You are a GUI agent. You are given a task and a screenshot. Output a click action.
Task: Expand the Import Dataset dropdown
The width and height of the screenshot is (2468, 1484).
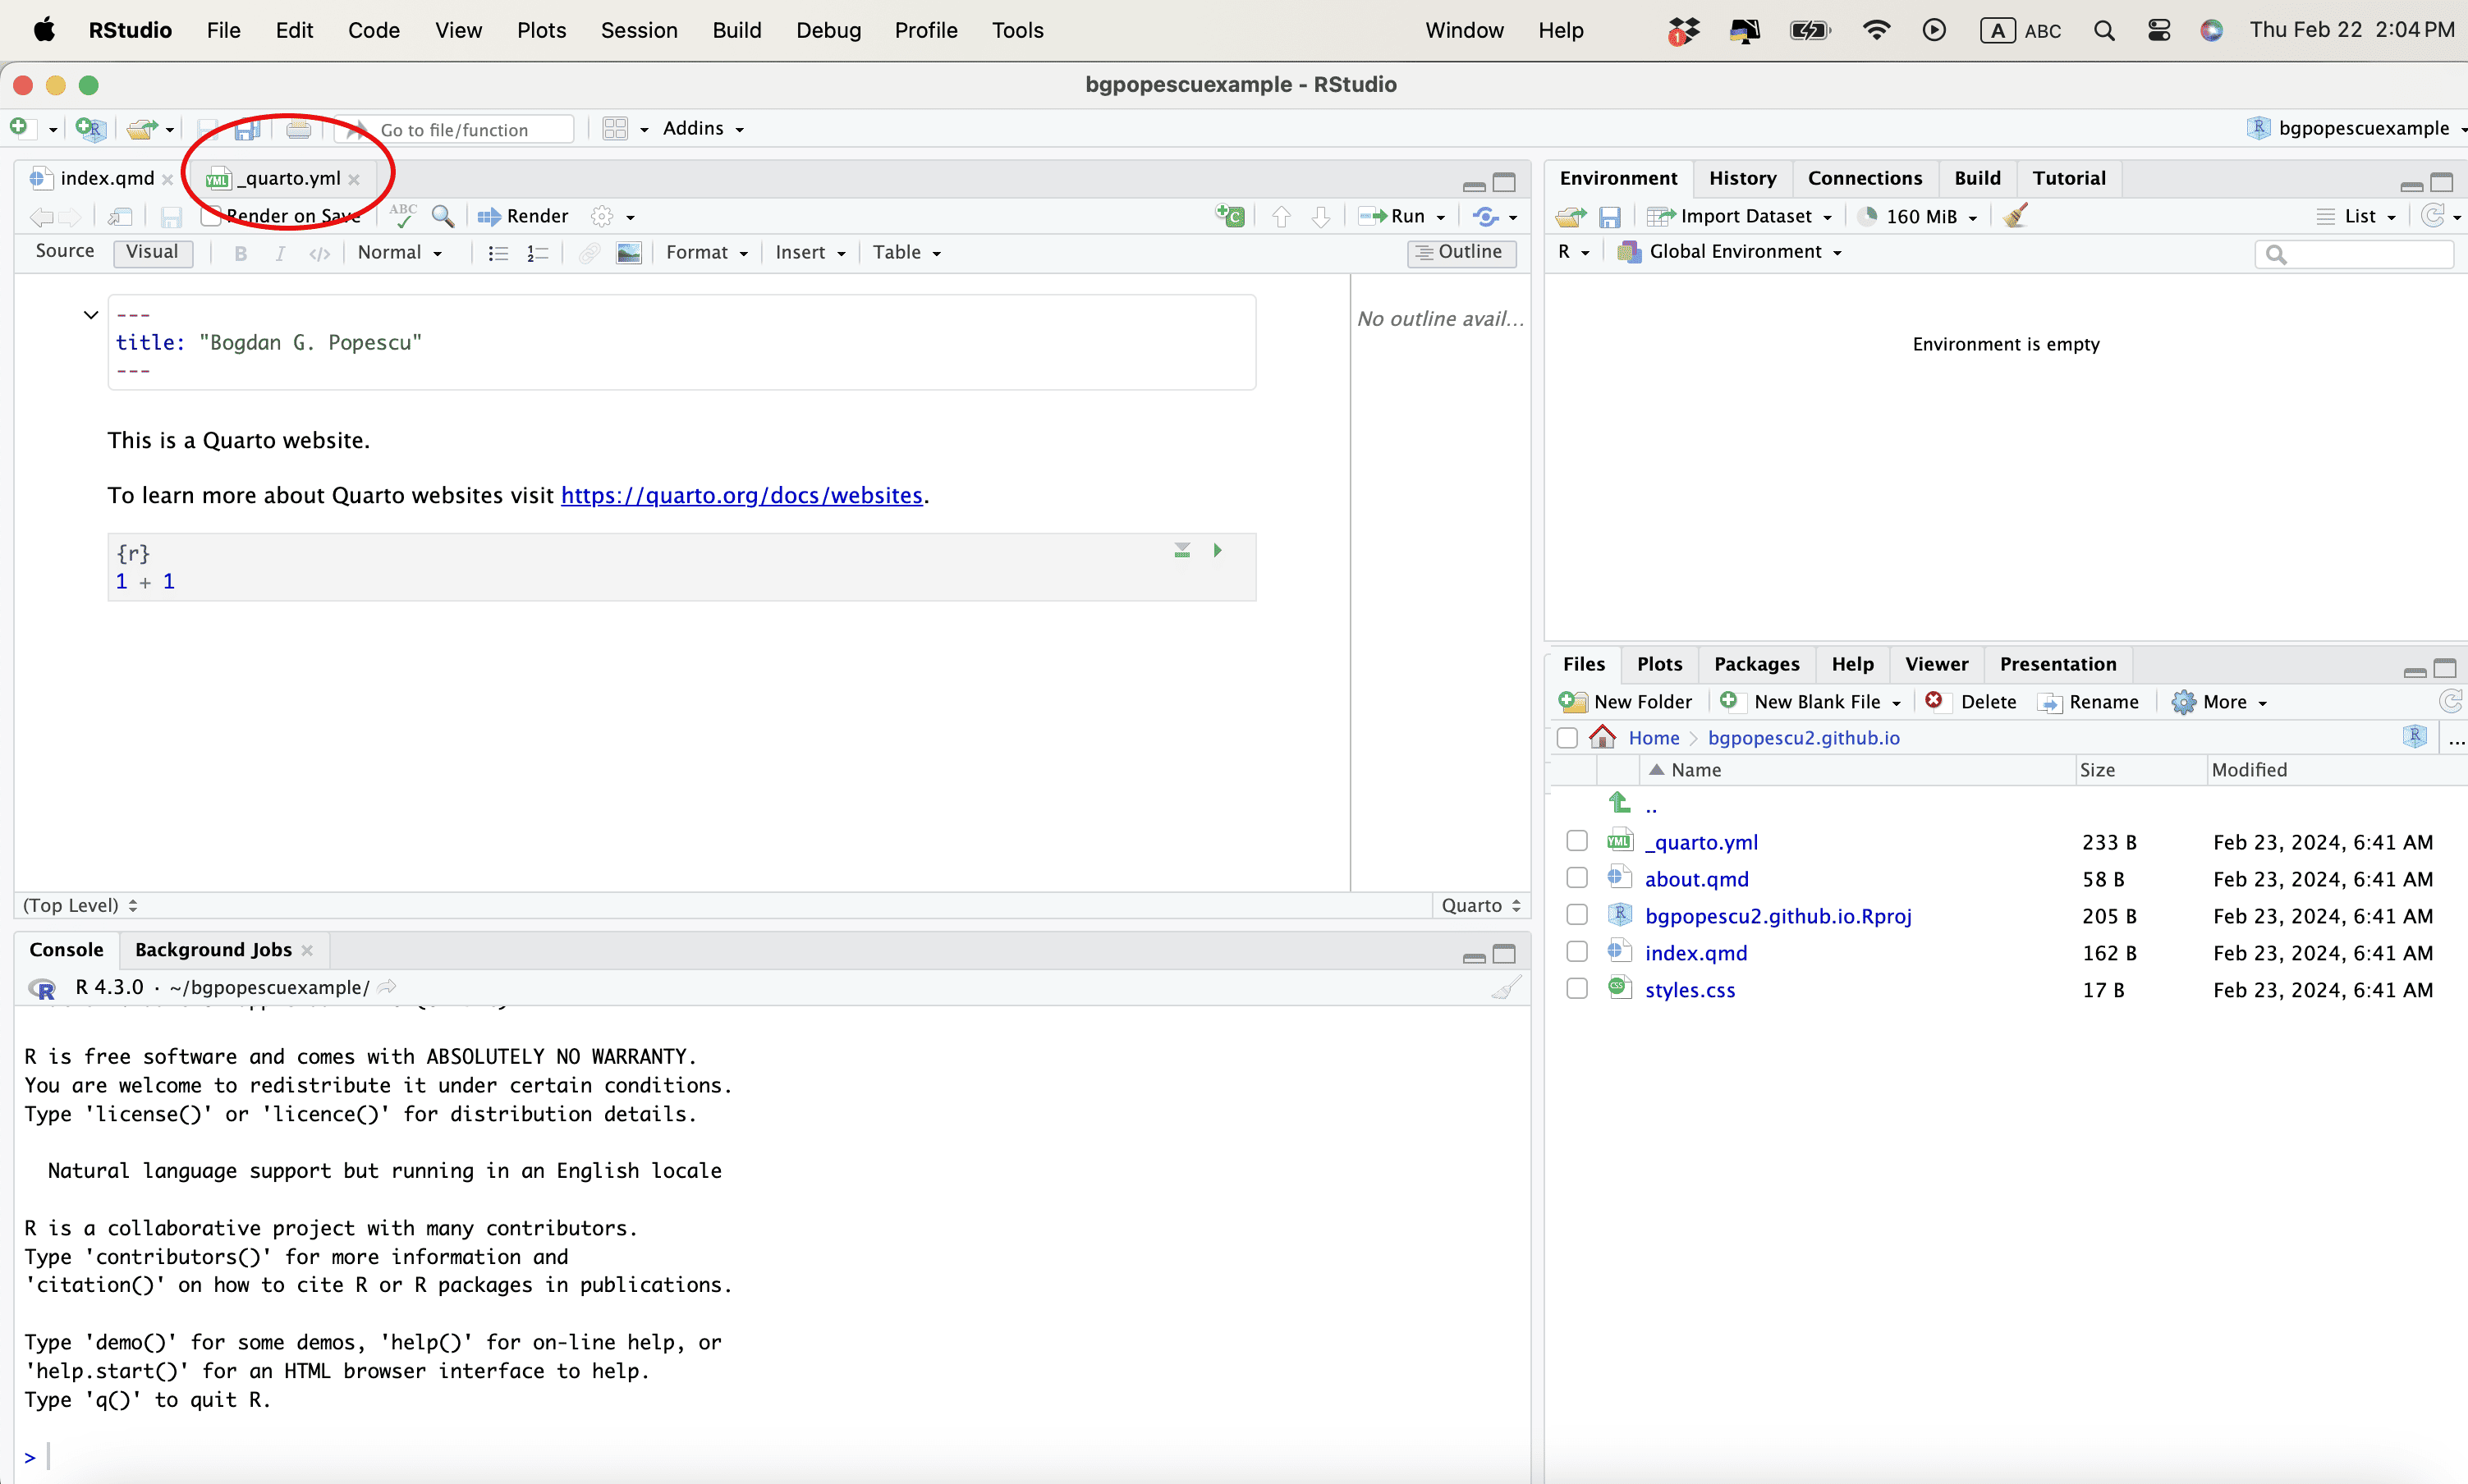(1828, 217)
